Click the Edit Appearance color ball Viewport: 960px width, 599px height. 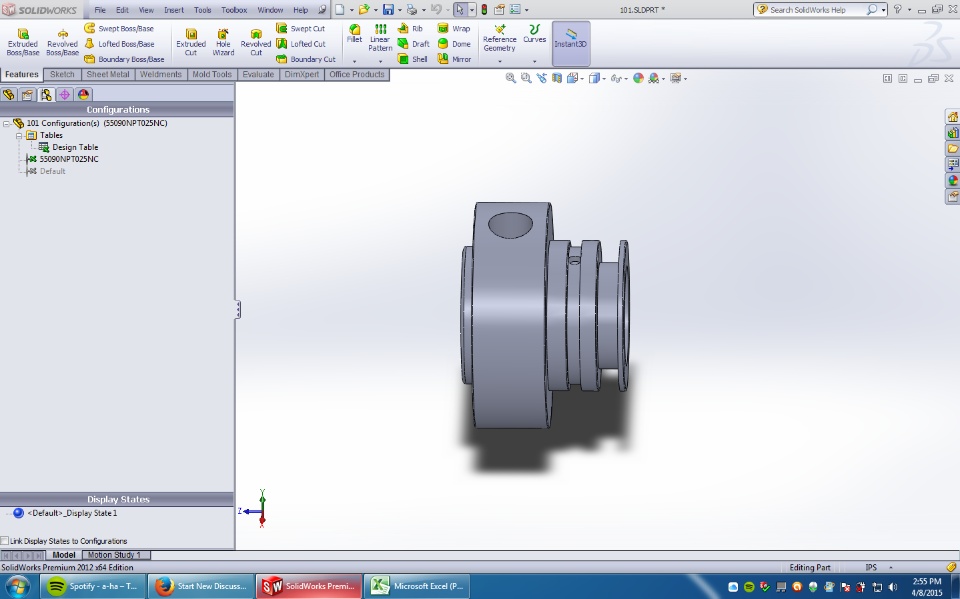[x=638, y=78]
